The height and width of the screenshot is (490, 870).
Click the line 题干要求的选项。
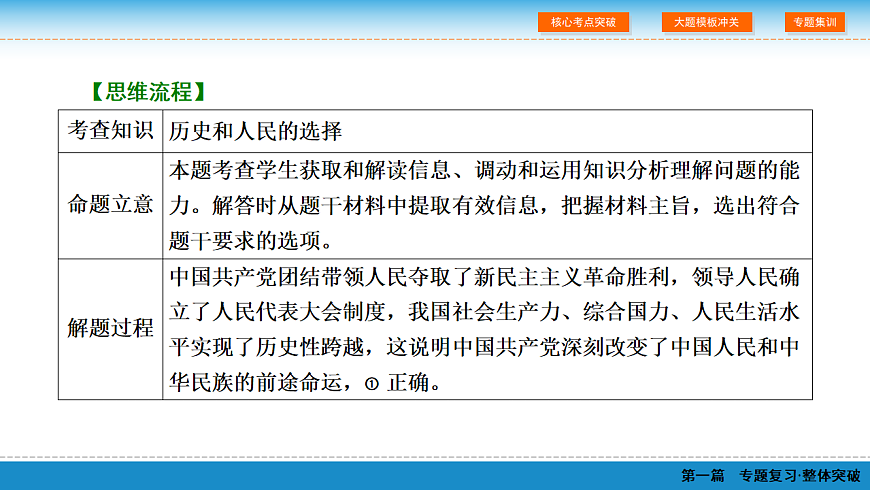point(251,241)
